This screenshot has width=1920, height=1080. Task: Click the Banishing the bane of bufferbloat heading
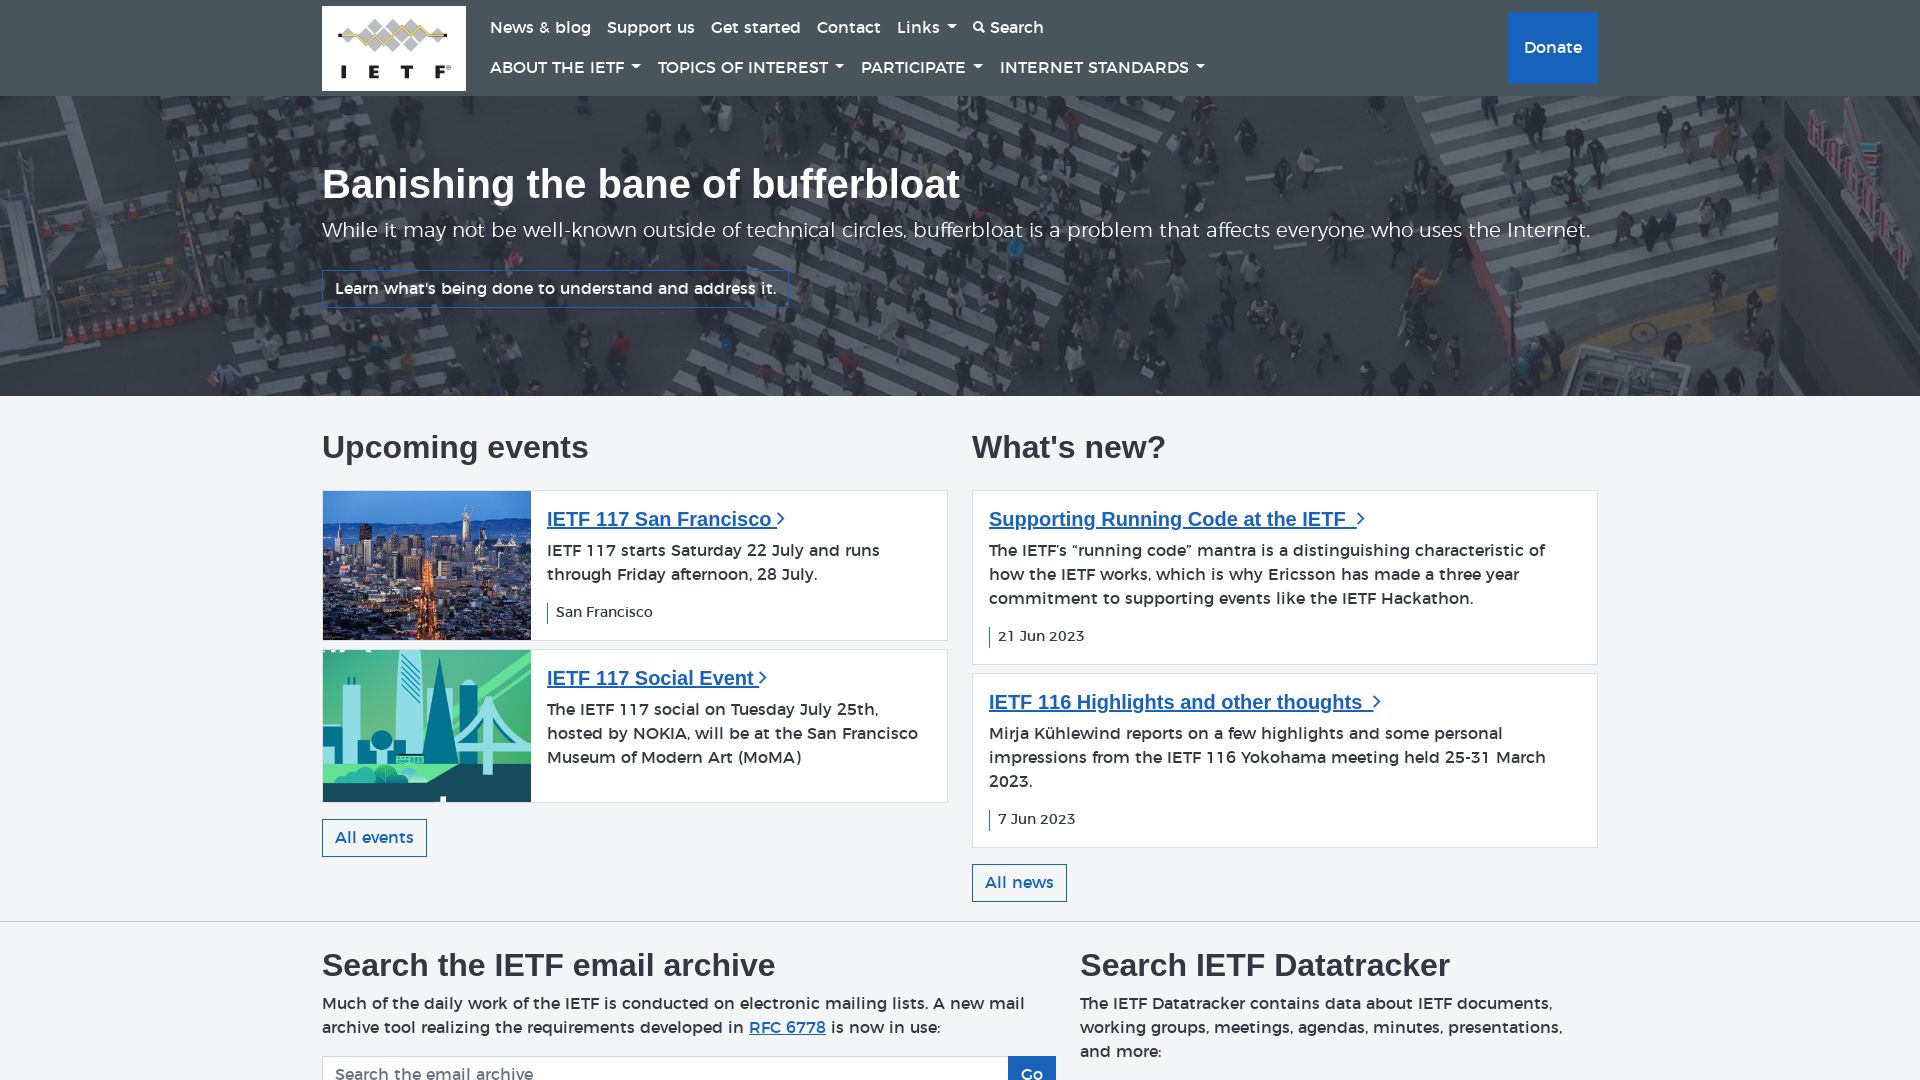coord(640,184)
